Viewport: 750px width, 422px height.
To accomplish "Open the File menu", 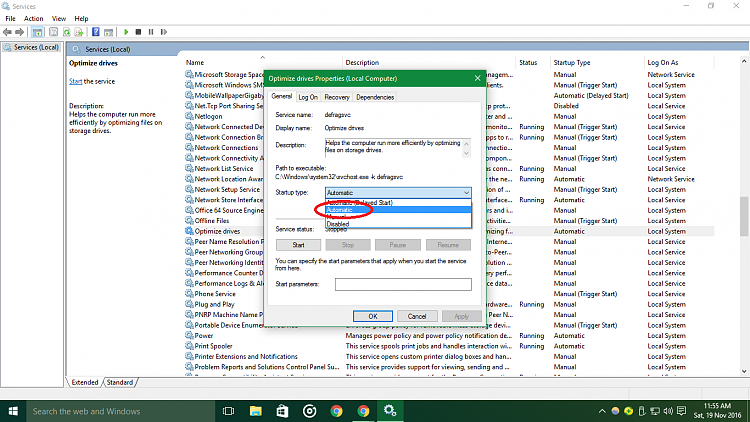I will click(x=10, y=19).
